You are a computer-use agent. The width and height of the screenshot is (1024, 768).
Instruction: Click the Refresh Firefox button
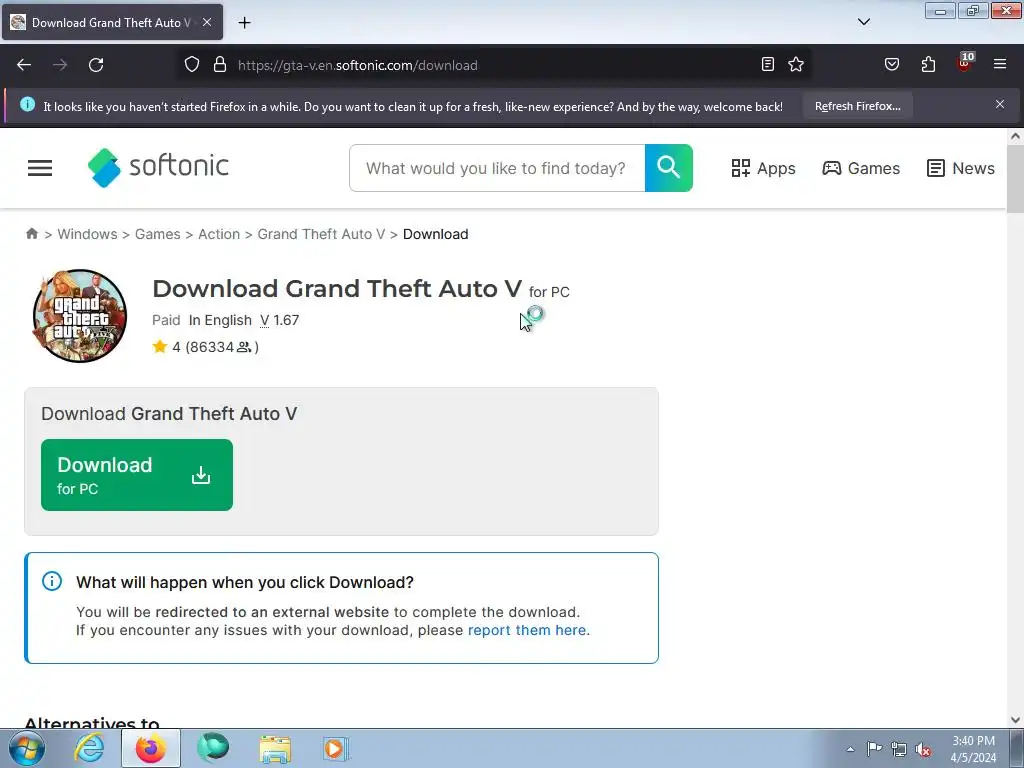coord(857,106)
